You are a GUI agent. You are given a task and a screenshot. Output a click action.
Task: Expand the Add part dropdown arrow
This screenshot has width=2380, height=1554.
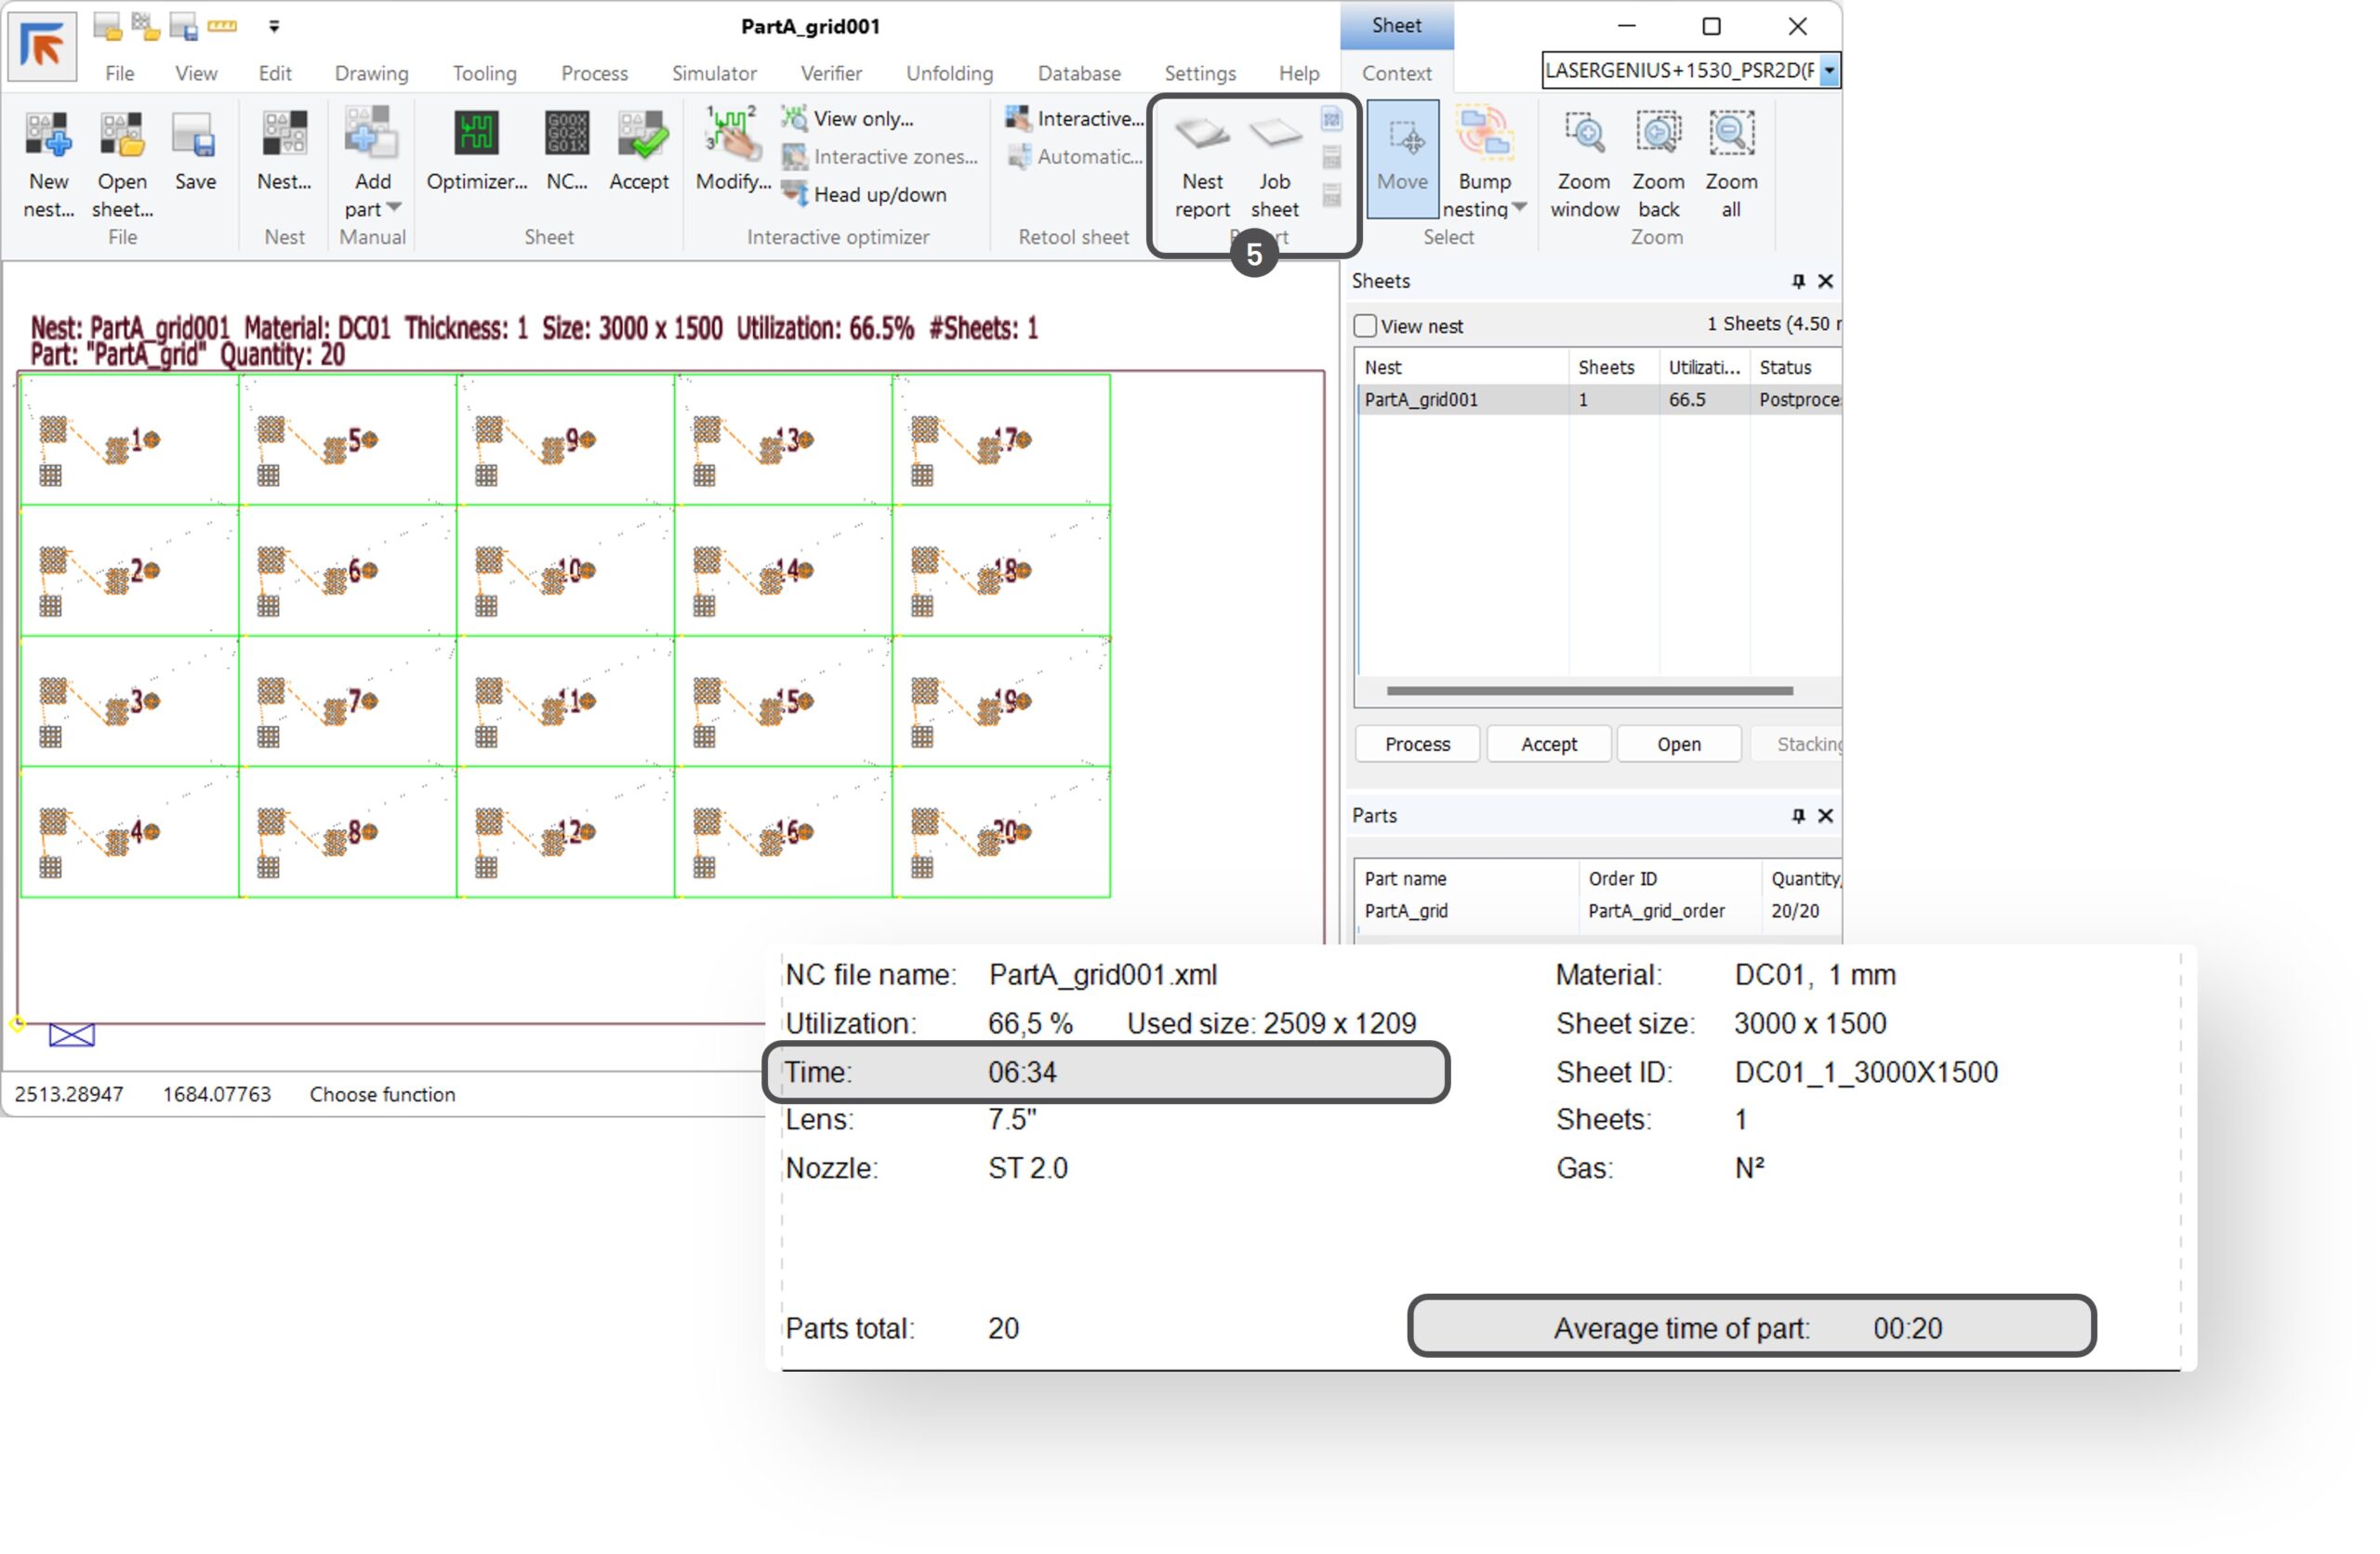394,208
